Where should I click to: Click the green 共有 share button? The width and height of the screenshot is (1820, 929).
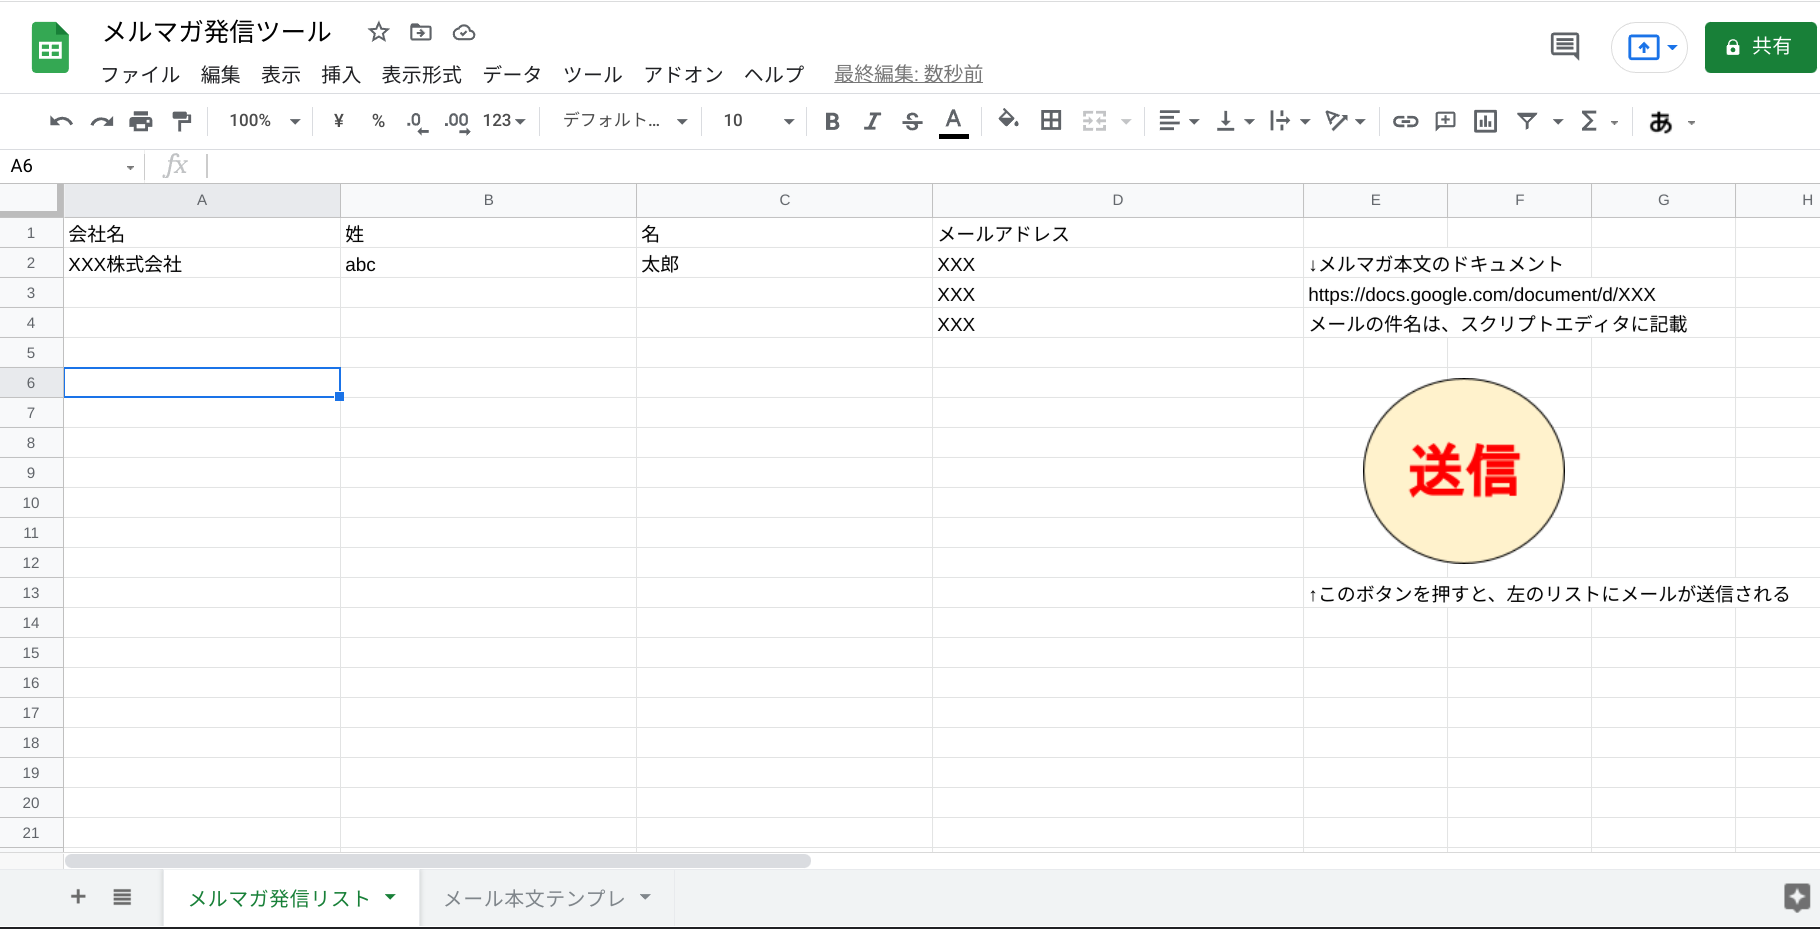coord(1759,47)
